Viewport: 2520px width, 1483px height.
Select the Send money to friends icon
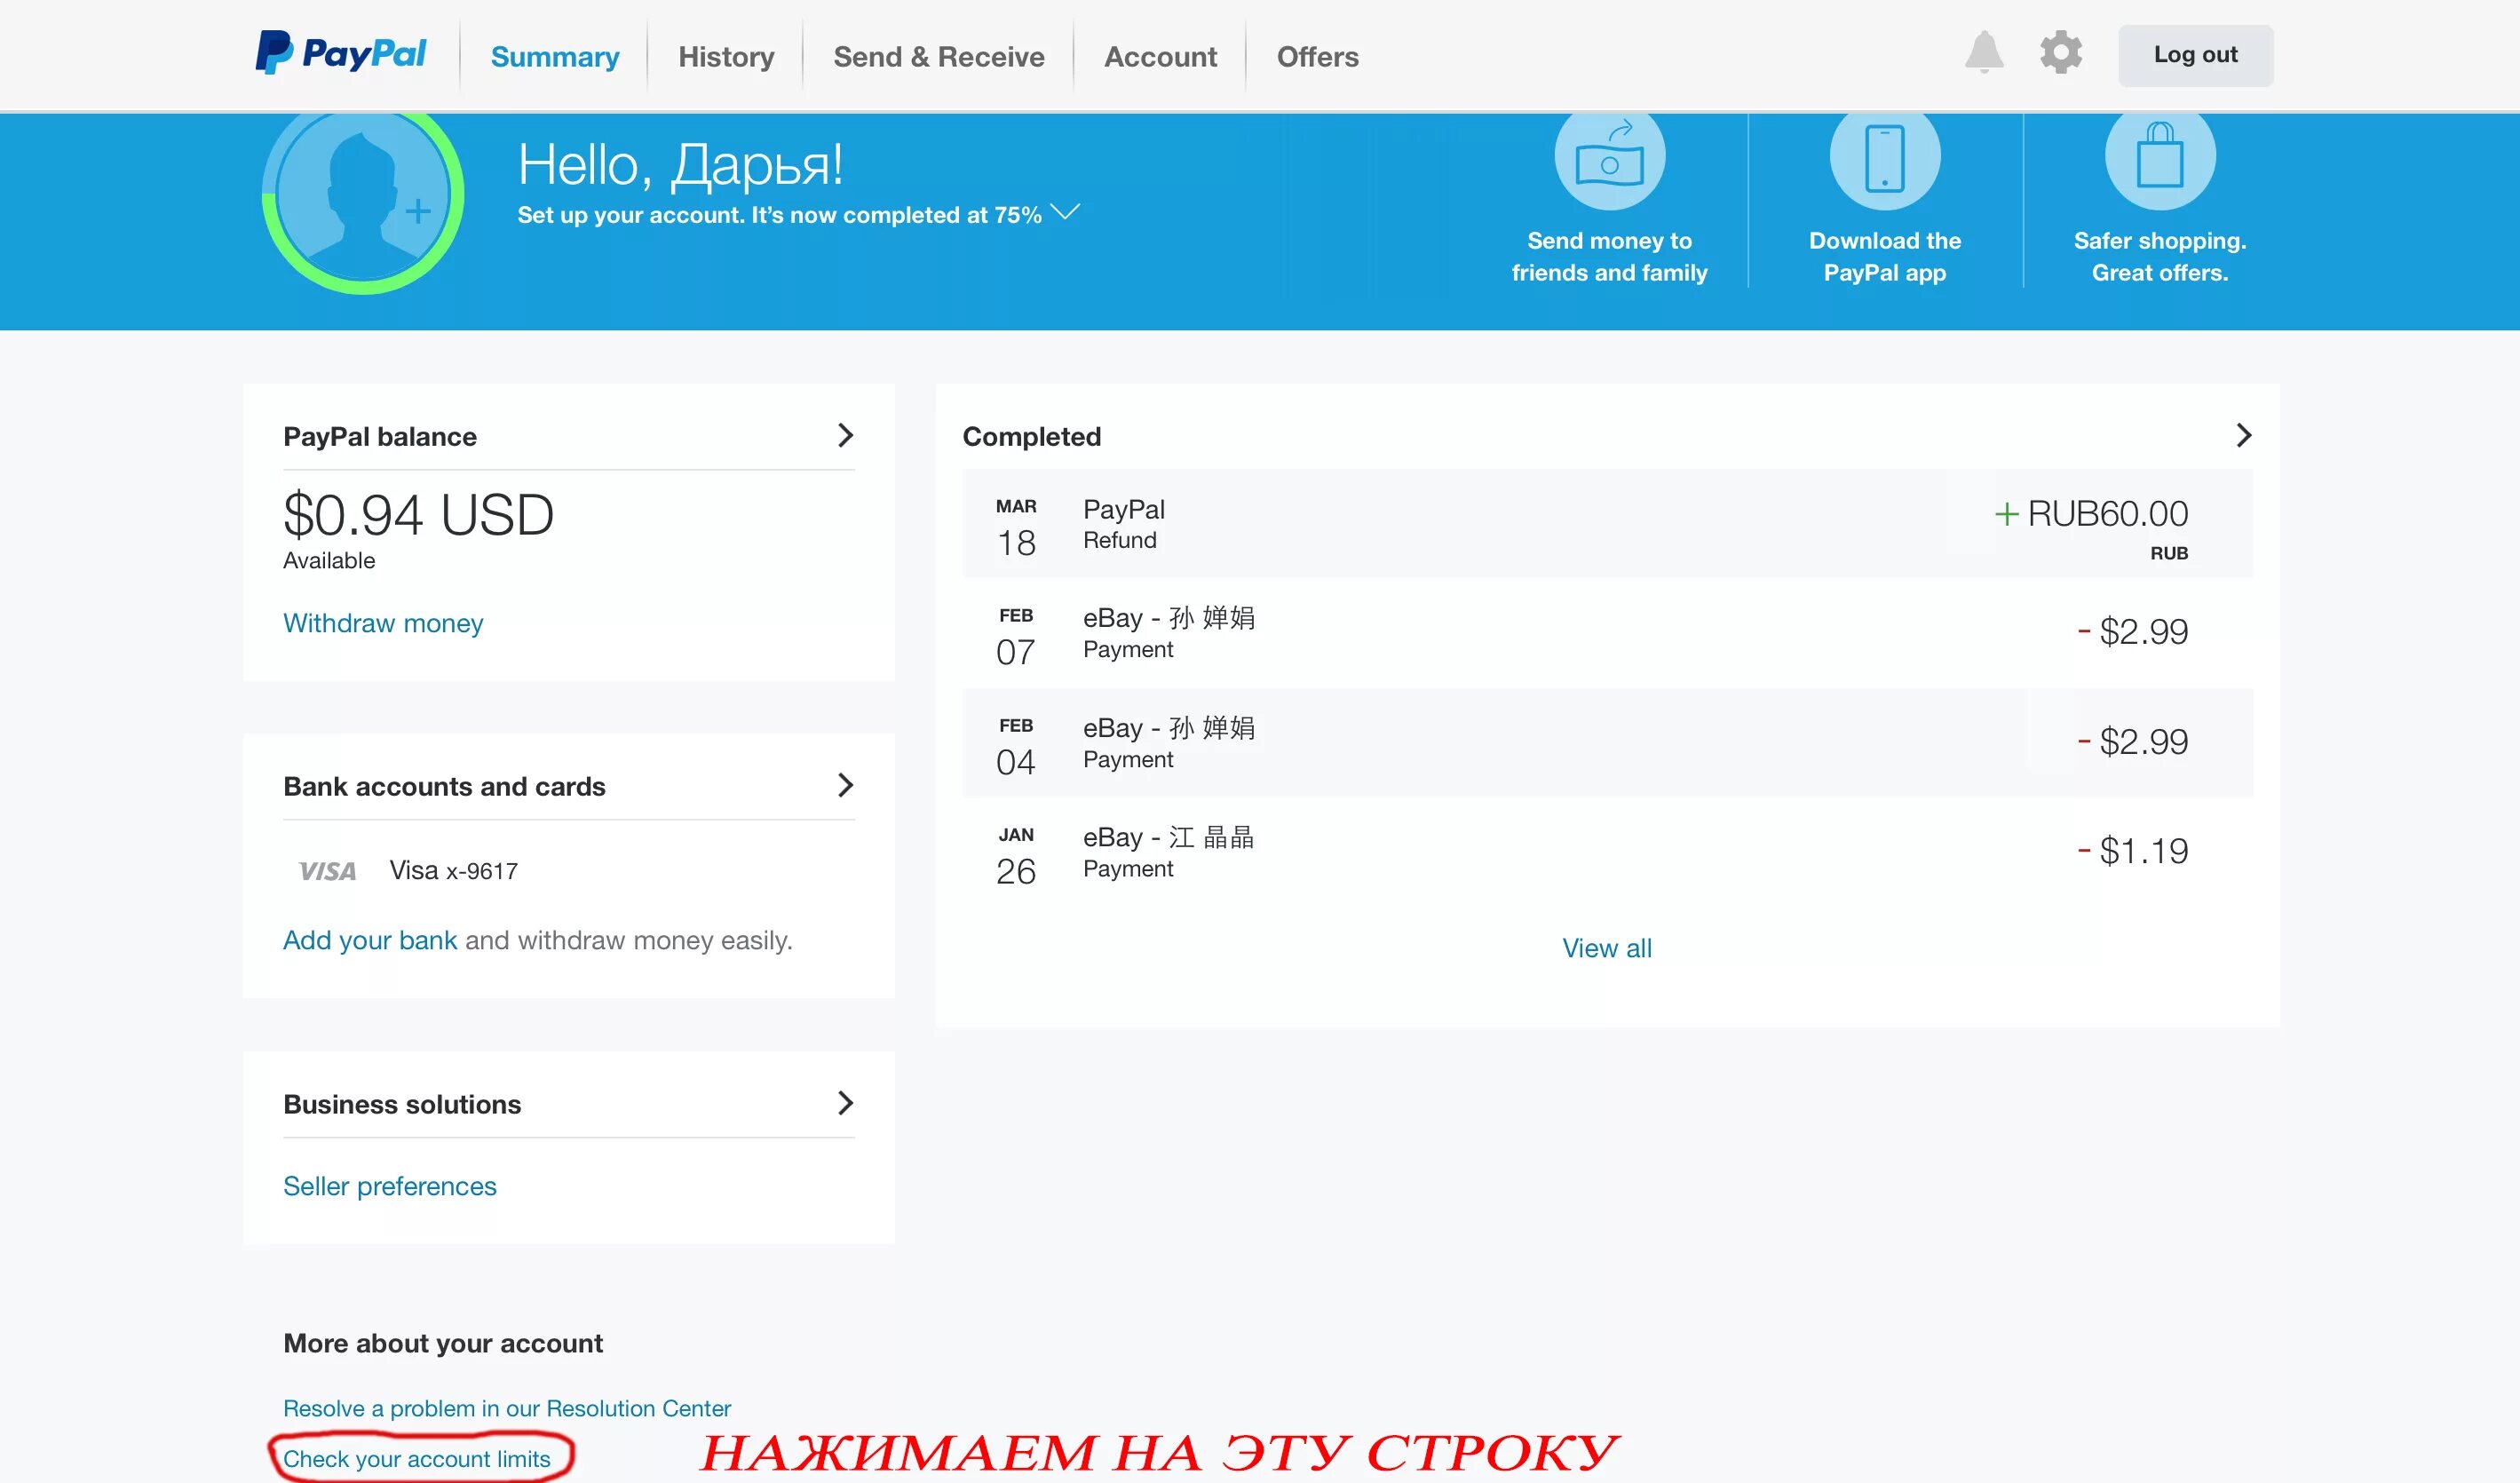(x=1608, y=158)
